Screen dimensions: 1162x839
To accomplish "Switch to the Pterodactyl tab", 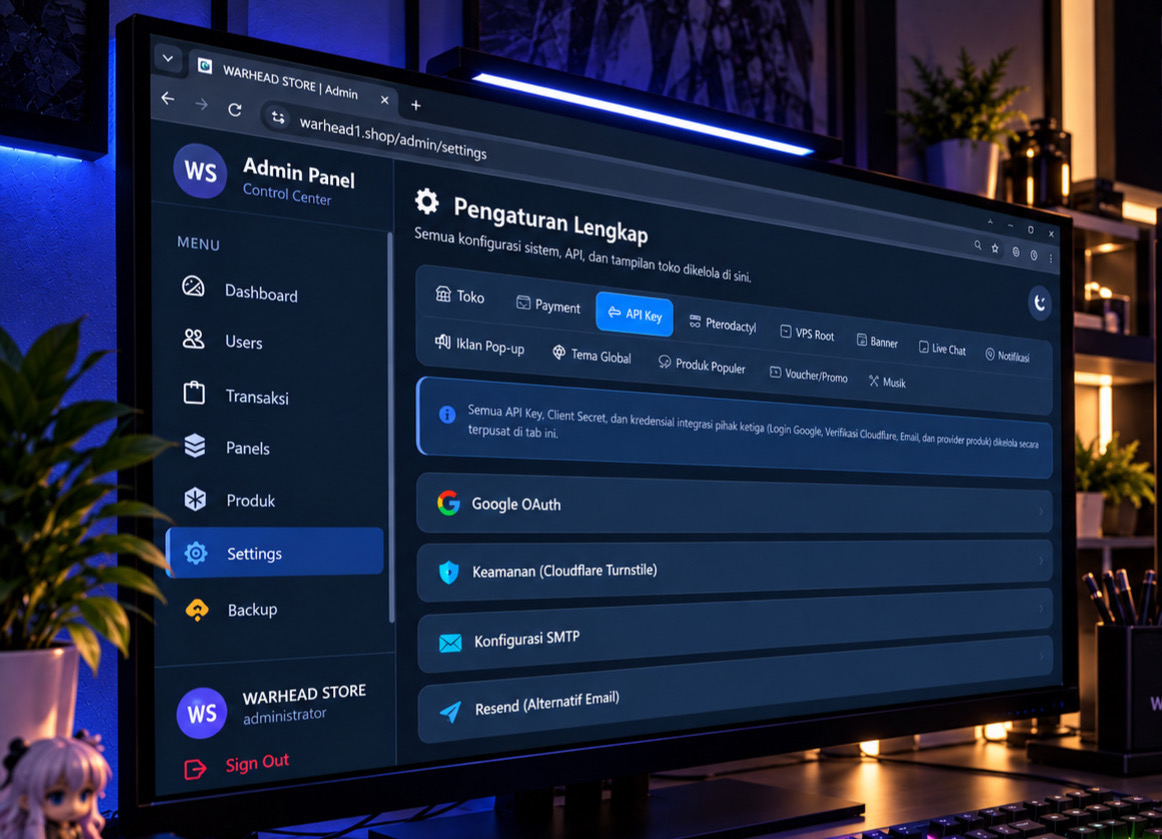I will pyautogui.click(x=723, y=324).
